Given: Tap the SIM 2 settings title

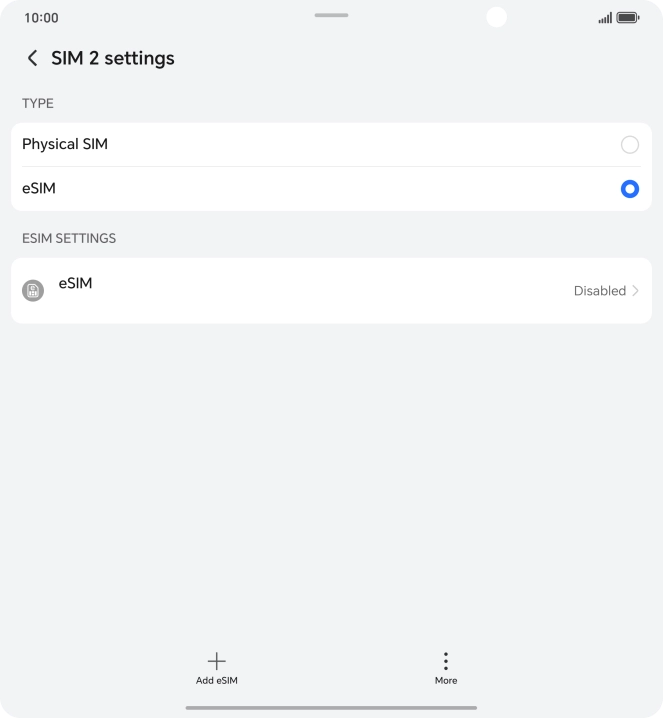Looking at the screenshot, I should [113, 58].
